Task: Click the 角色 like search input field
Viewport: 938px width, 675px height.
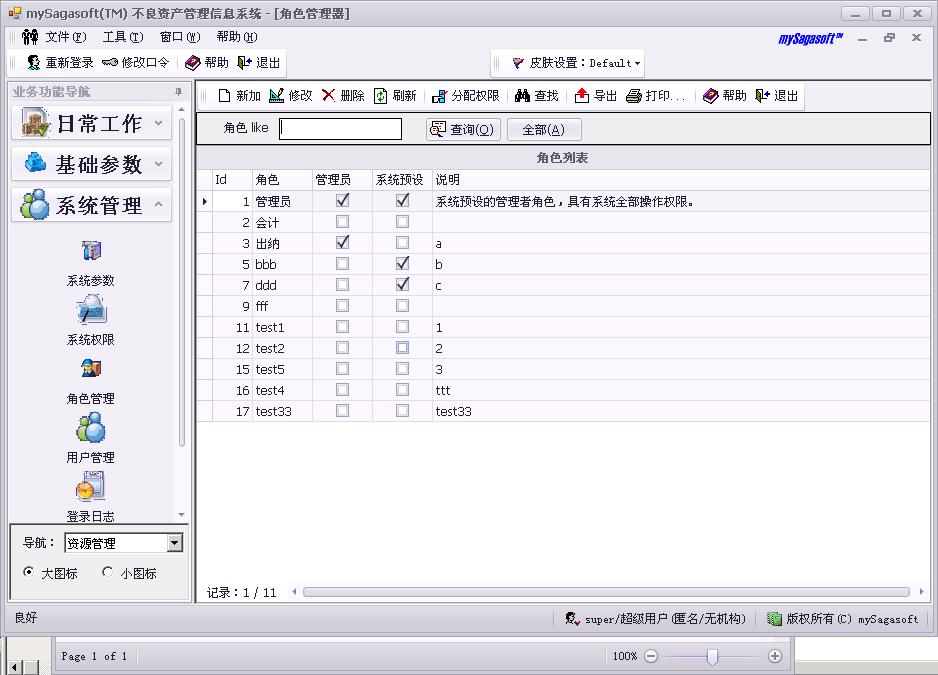Action: [x=340, y=129]
